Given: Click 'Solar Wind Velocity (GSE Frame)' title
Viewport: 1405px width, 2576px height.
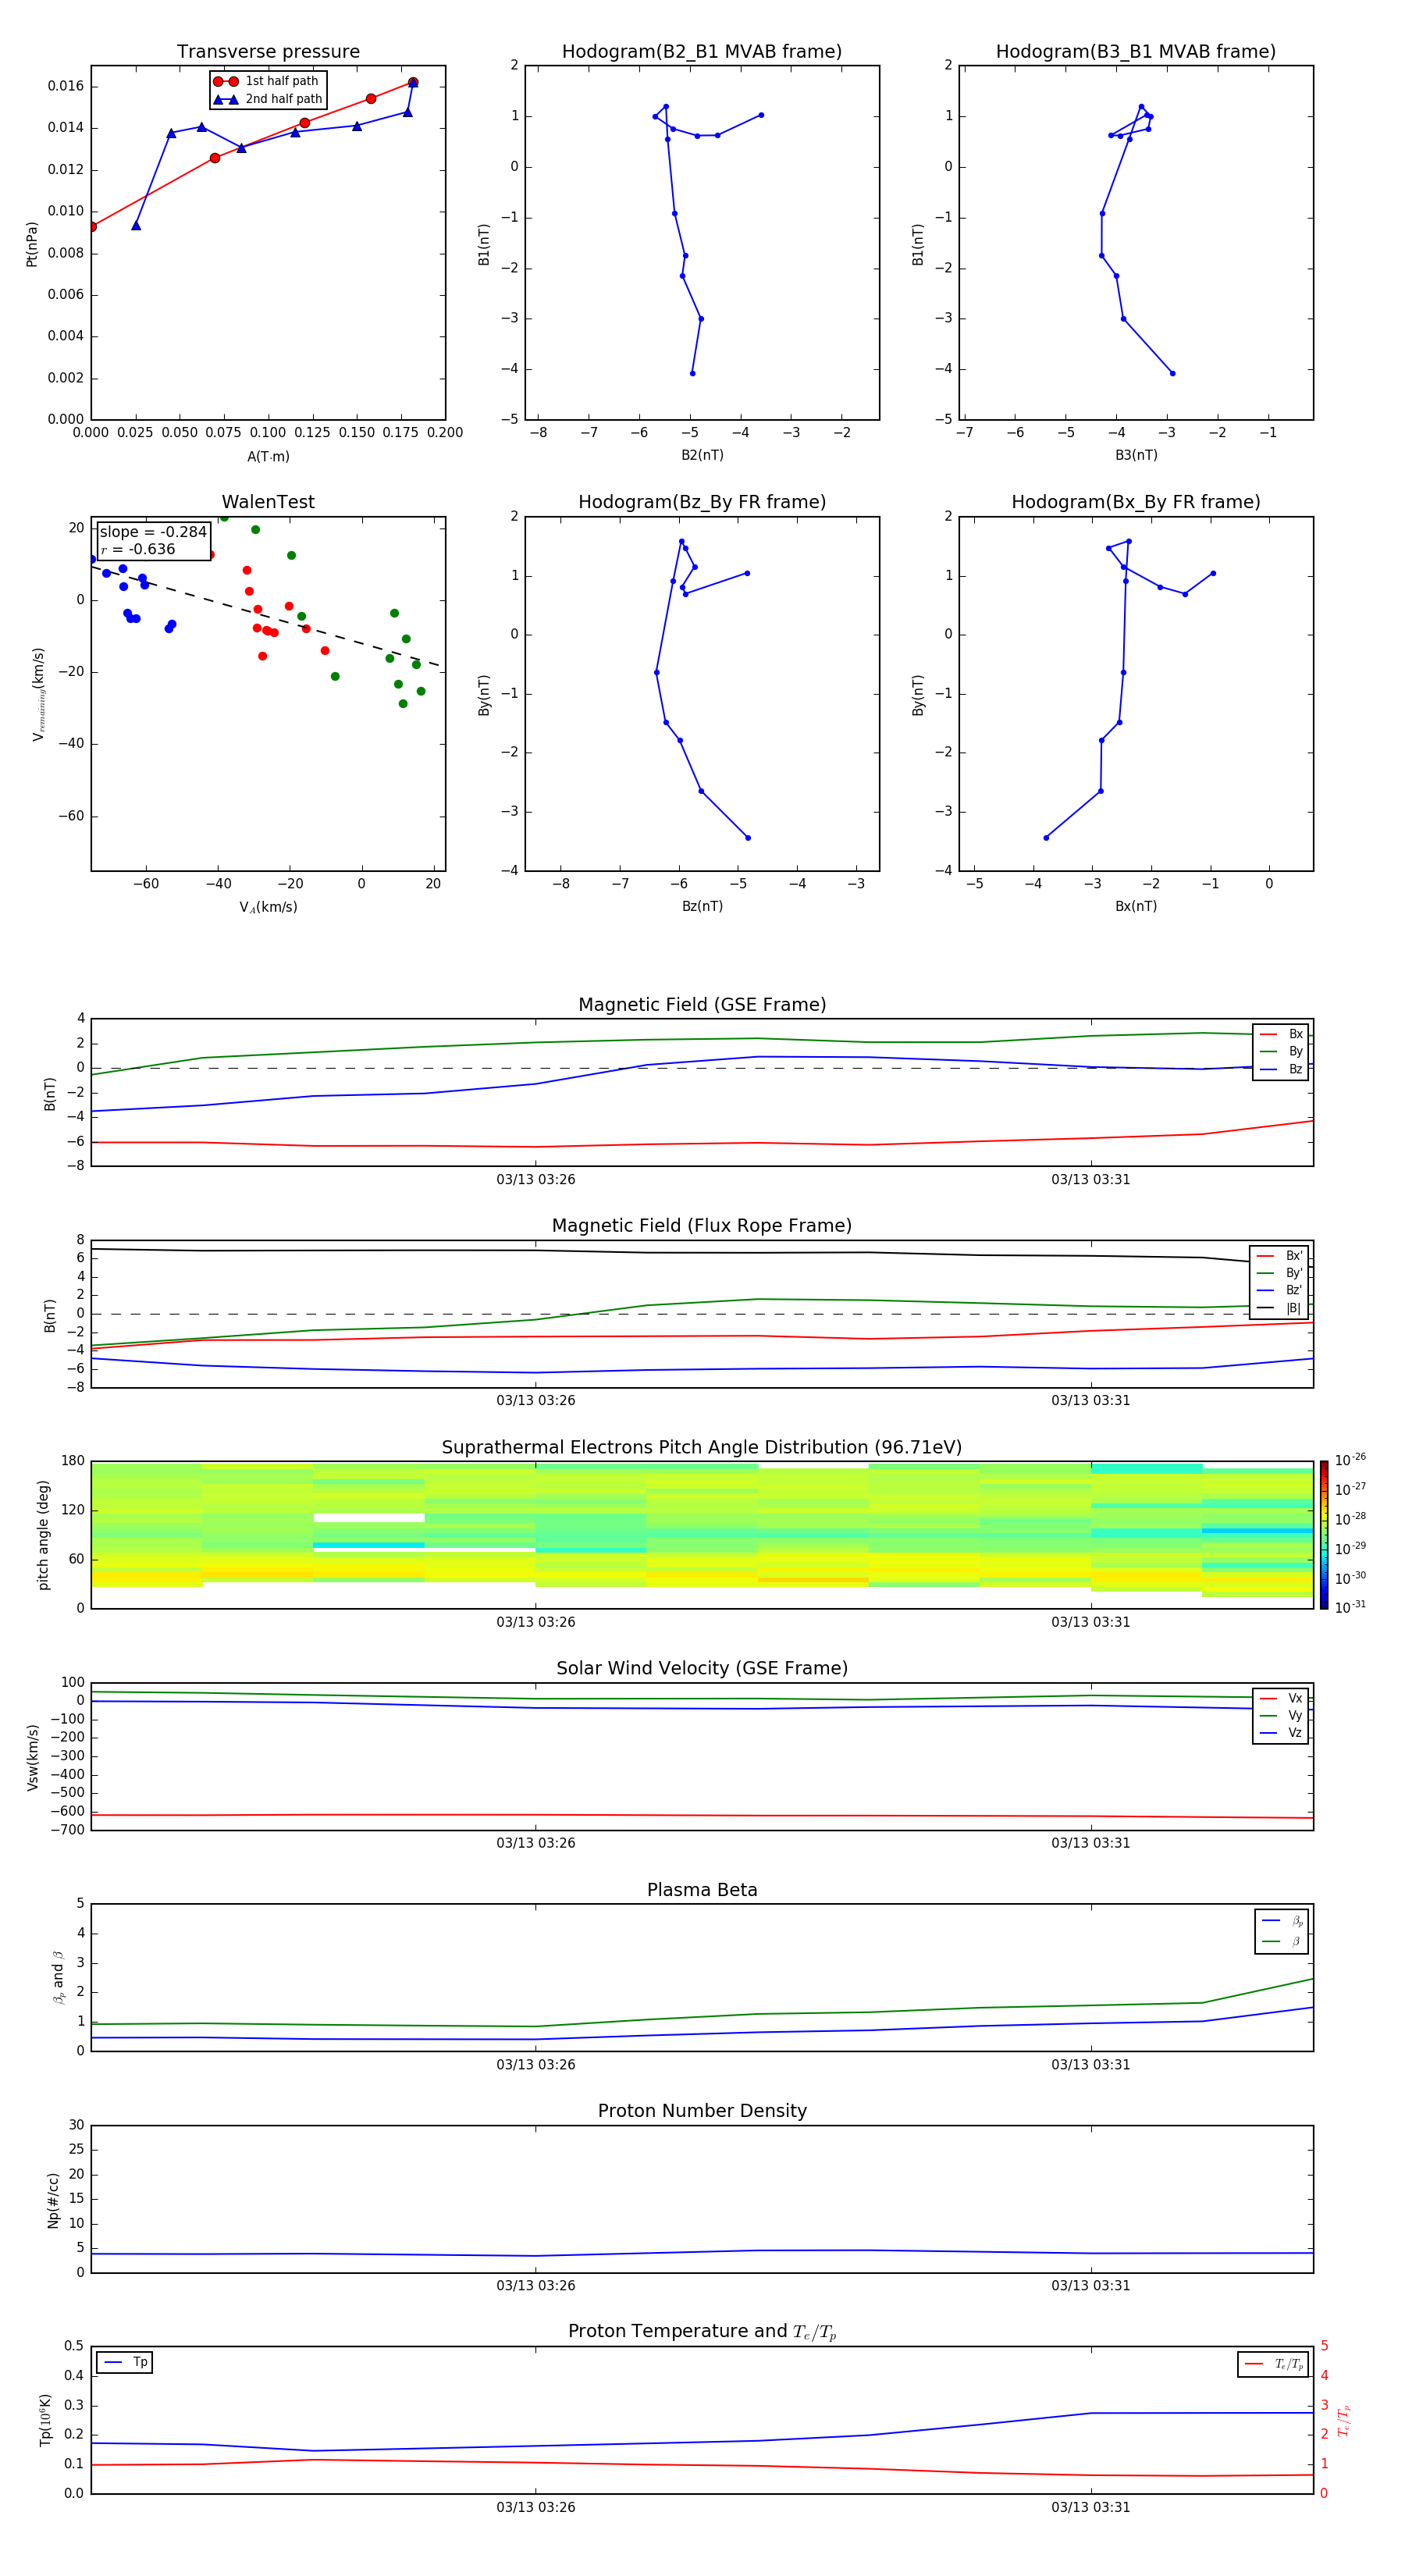Looking at the screenshot, I should tap(702, 1669).
